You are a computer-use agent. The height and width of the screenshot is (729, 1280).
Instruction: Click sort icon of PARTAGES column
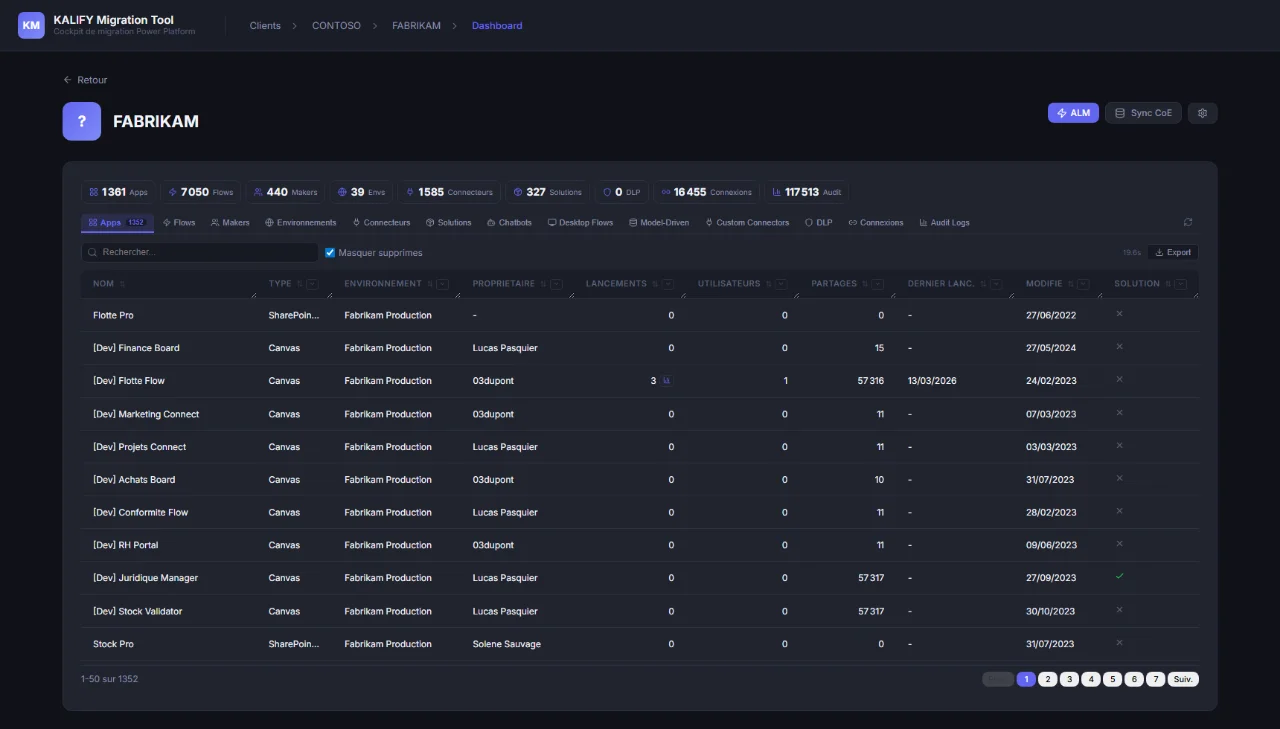click(x=865, y=284)
